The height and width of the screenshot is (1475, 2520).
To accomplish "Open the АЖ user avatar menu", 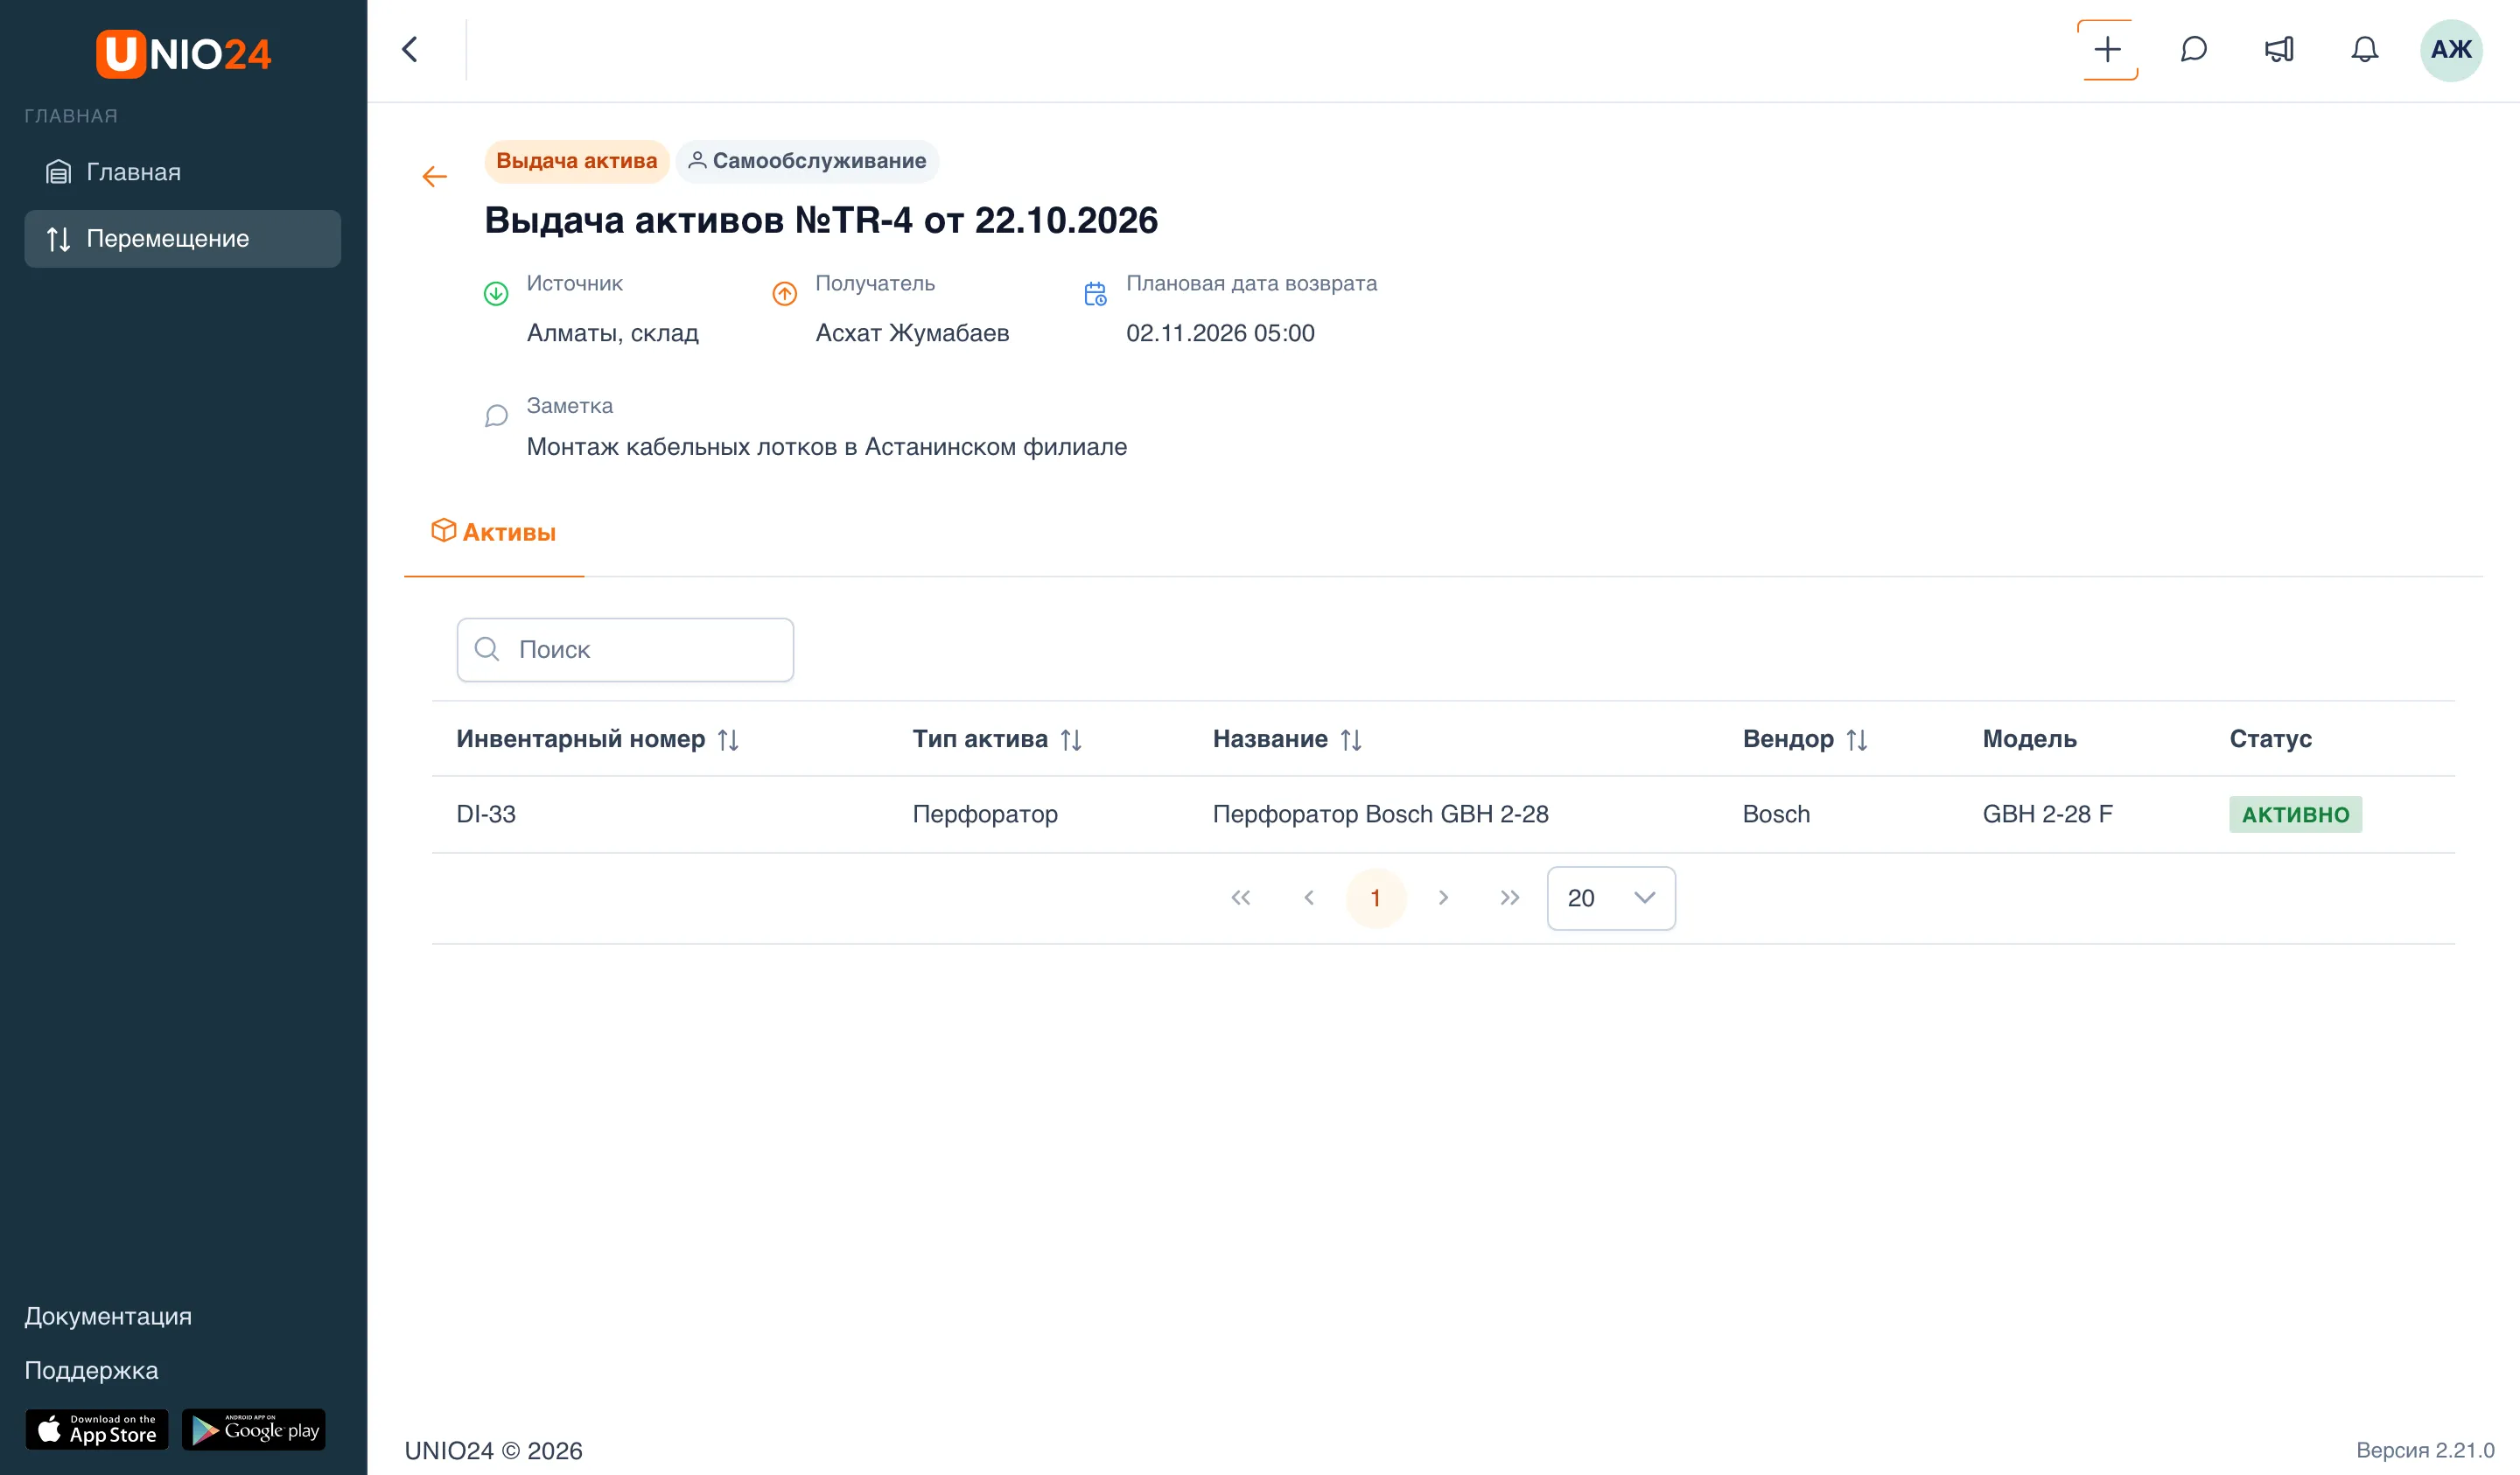I will click(2450, 49).
